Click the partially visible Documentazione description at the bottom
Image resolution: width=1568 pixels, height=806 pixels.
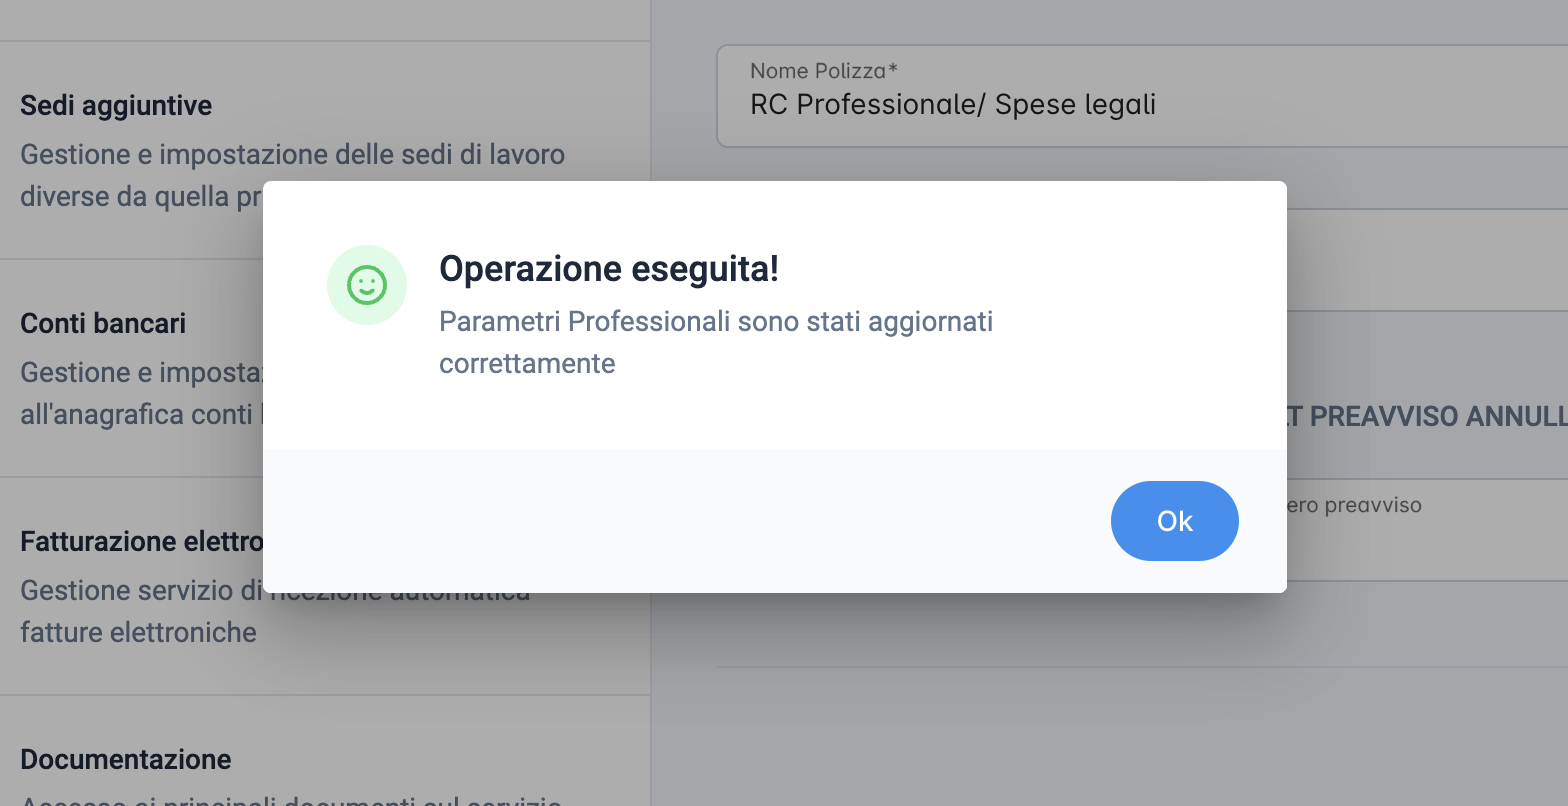[291, 800]
